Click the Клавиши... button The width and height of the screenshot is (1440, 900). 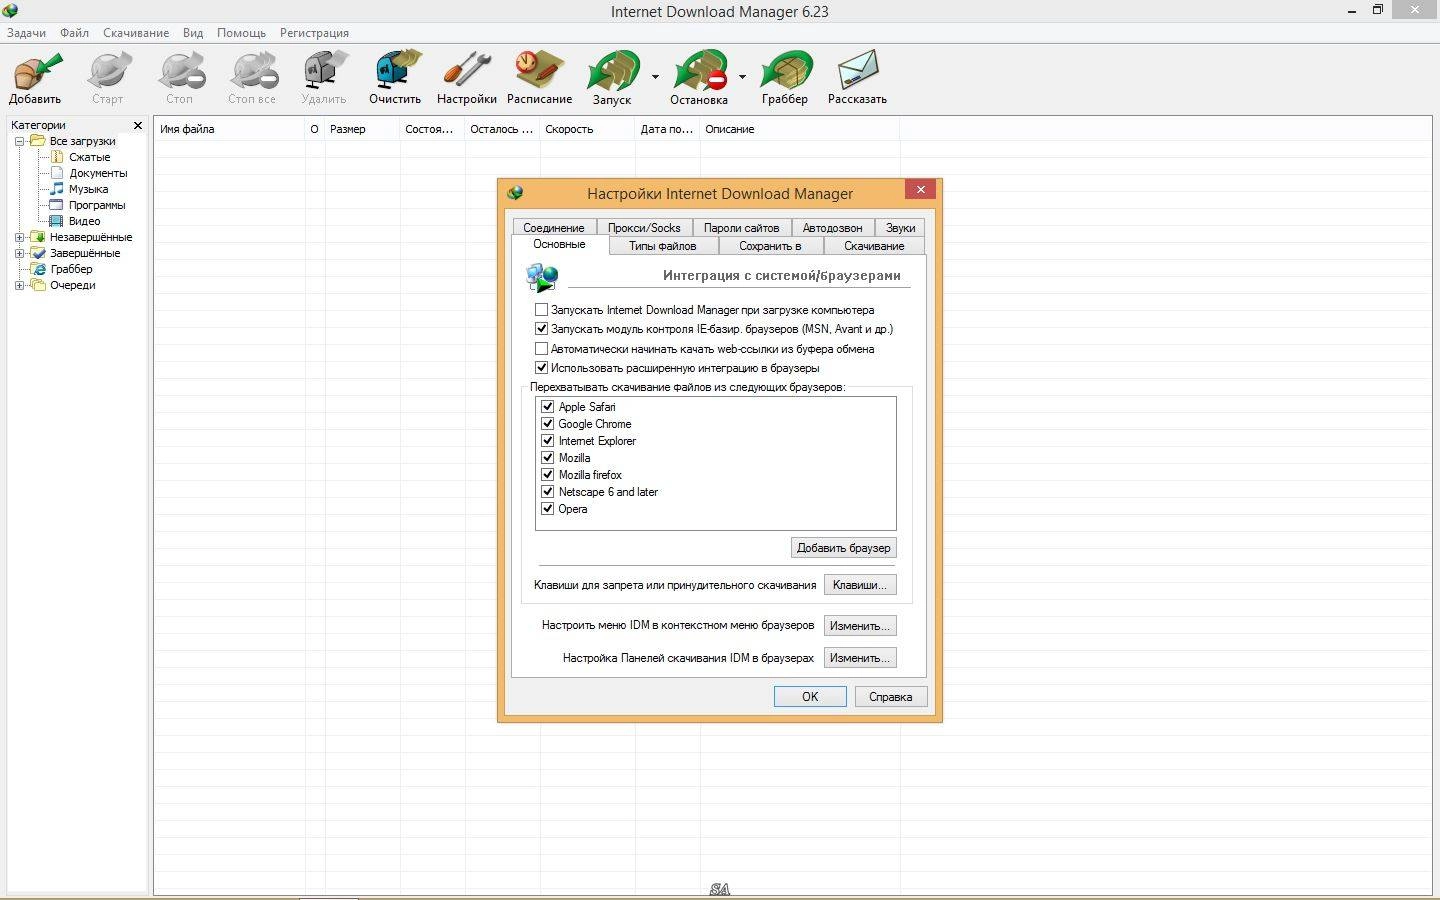[x=860, y=585]
